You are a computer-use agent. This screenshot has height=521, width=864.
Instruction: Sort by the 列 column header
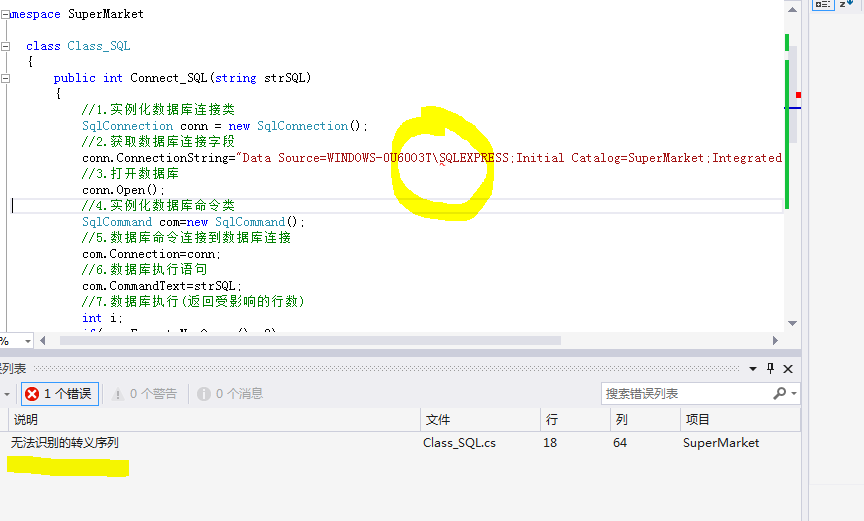tap(645, 420)
